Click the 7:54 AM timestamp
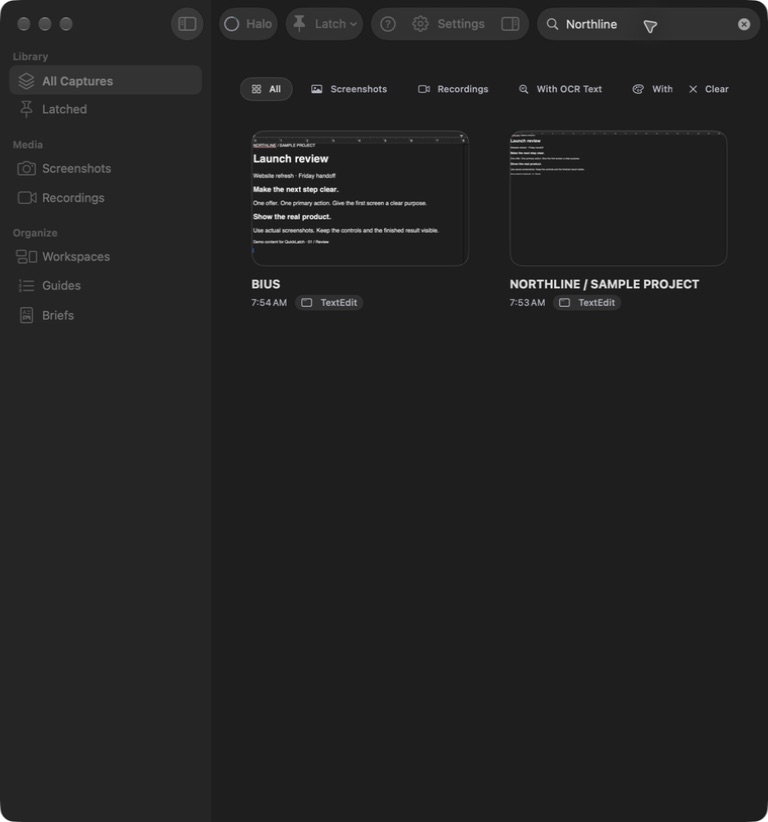The height and width of the screenshot is (822, 768). 269,302
